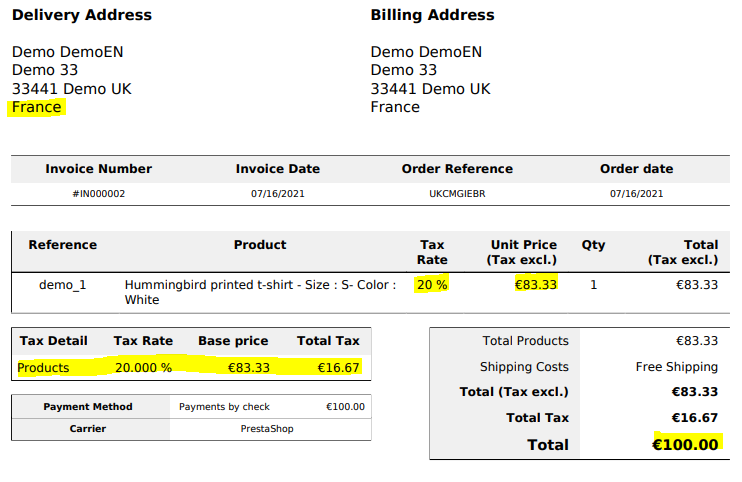Click highlighted France in delivery address
The image size is (742, 482).
pos(37,107)
